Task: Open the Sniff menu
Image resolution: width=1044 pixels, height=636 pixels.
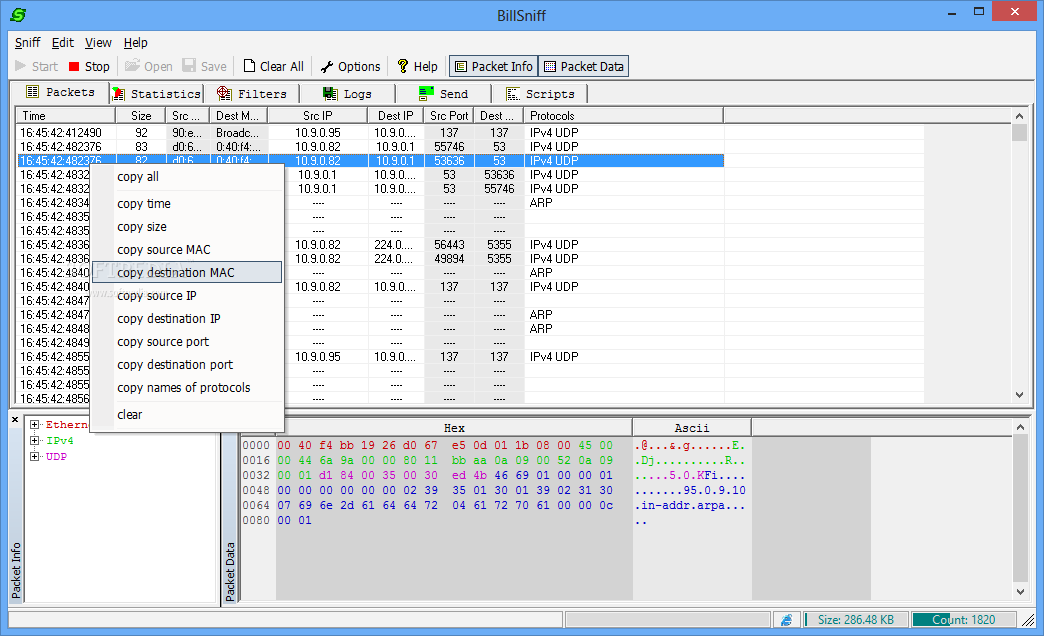Action: tap(27, 43)
